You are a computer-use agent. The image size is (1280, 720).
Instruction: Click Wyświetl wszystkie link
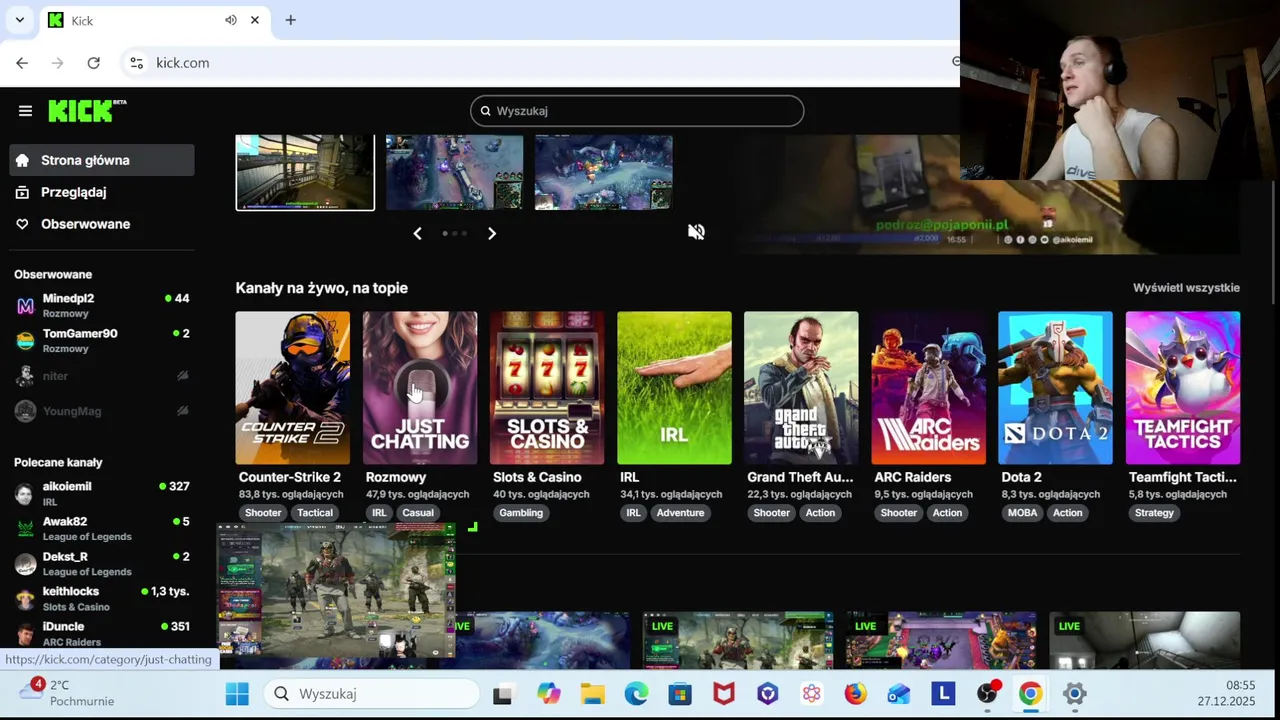(1186, 288)
